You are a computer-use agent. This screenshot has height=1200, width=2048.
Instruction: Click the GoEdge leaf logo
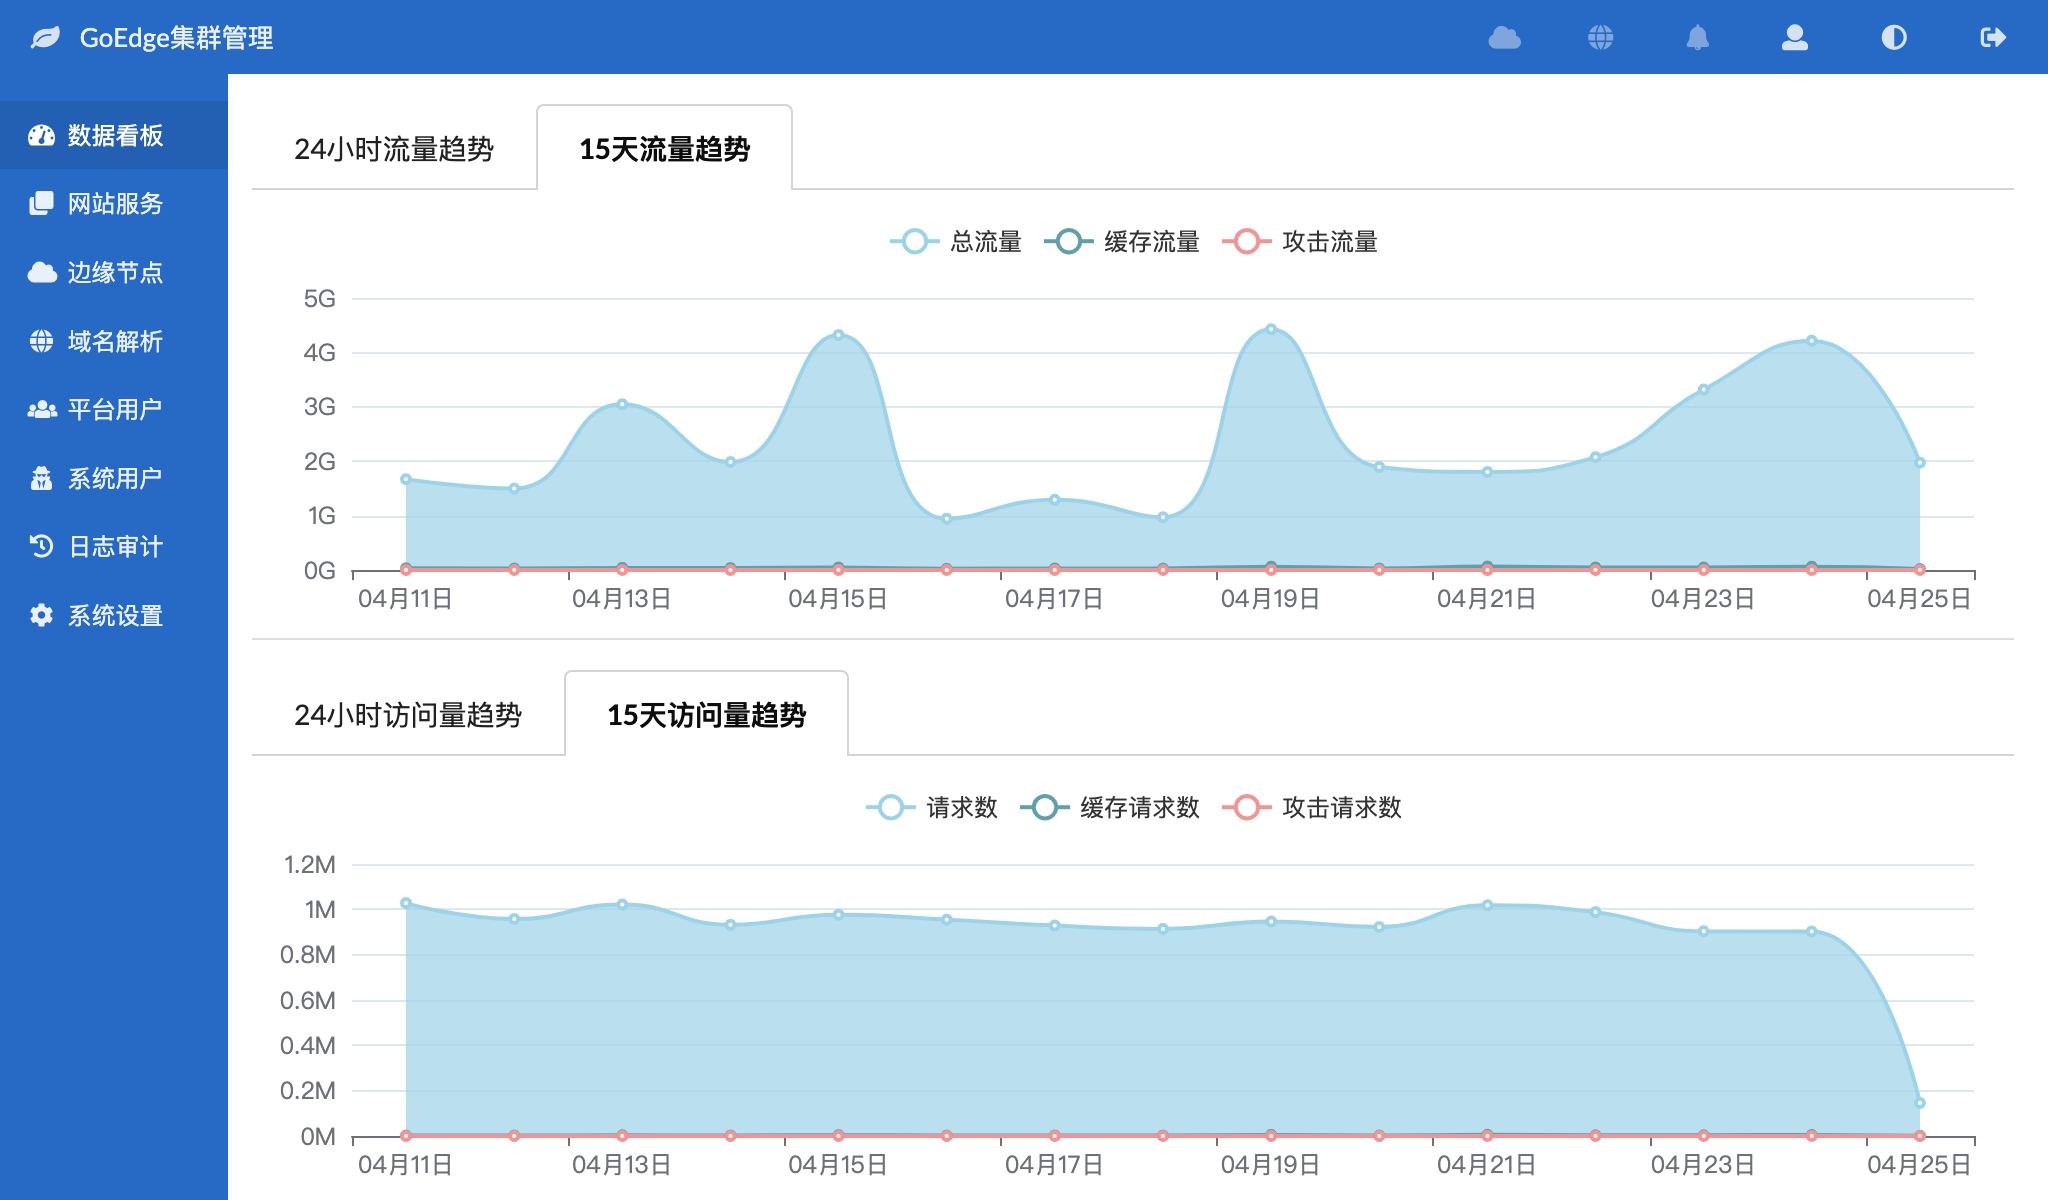[x=44, y=38]
